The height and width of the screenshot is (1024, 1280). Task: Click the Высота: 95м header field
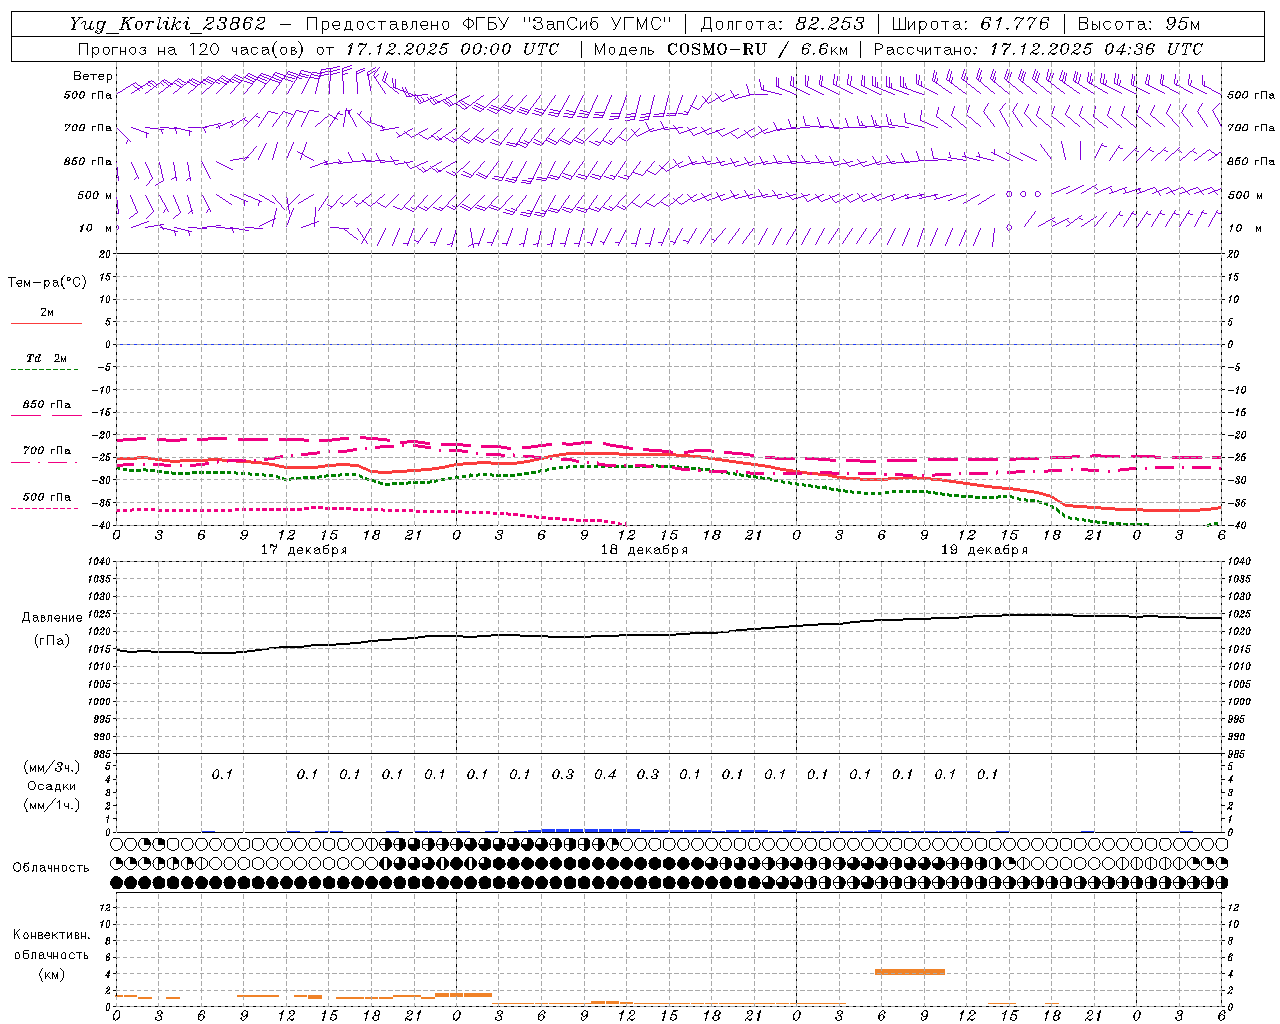coord(1138,24)
